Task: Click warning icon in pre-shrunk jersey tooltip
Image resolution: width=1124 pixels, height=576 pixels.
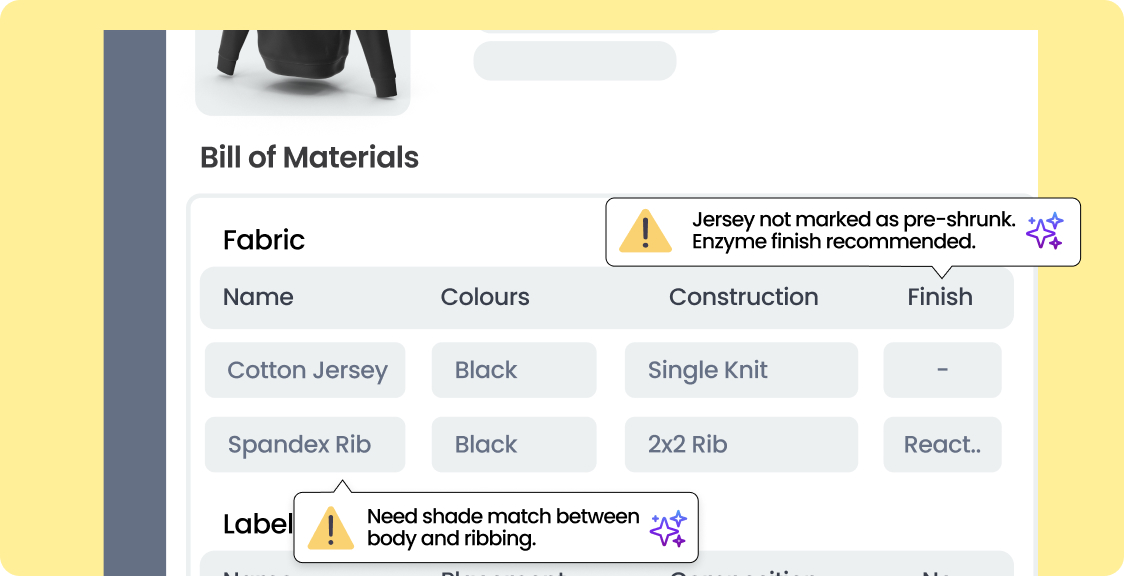Action: pyautogui.click(x=645, y=232)
